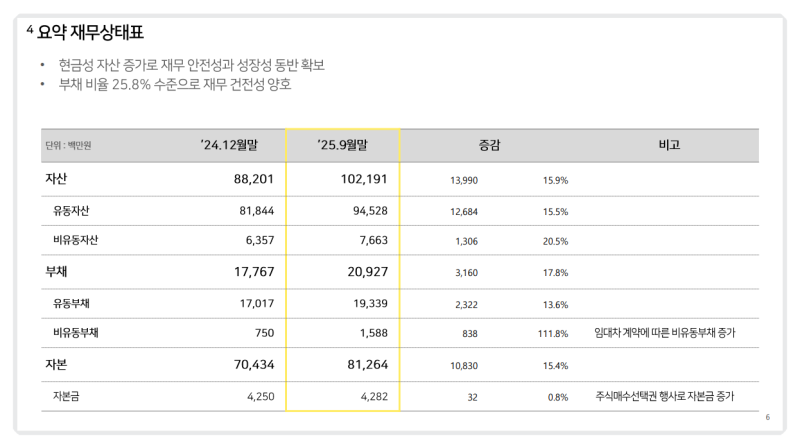Click the 증감 column header

tap(489, 145)
